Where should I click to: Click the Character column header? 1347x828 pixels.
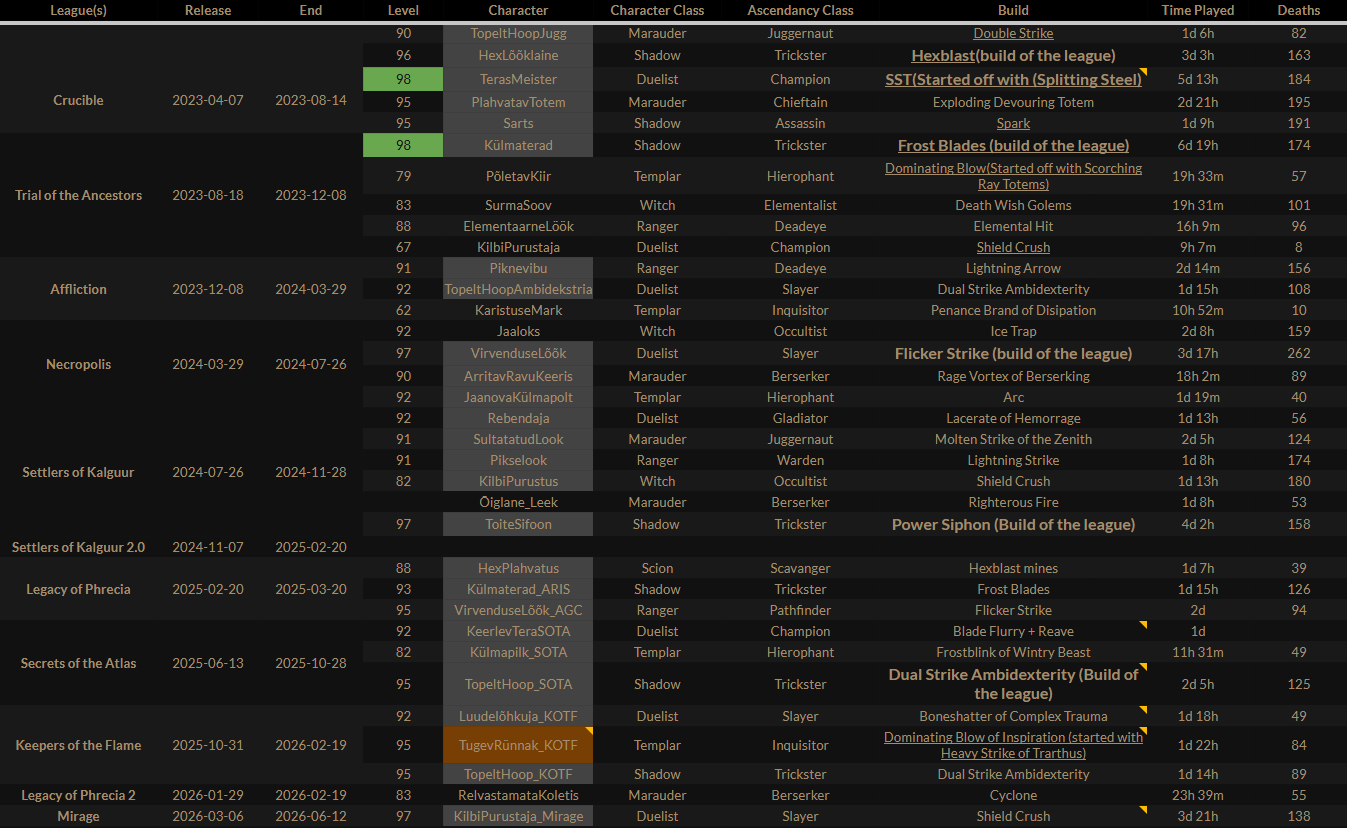(x=518, y=10)
